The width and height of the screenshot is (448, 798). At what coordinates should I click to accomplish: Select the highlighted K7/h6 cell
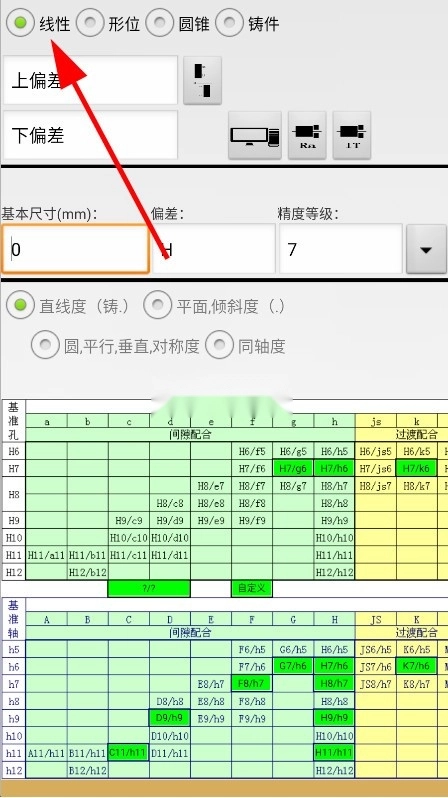(416, 666)
